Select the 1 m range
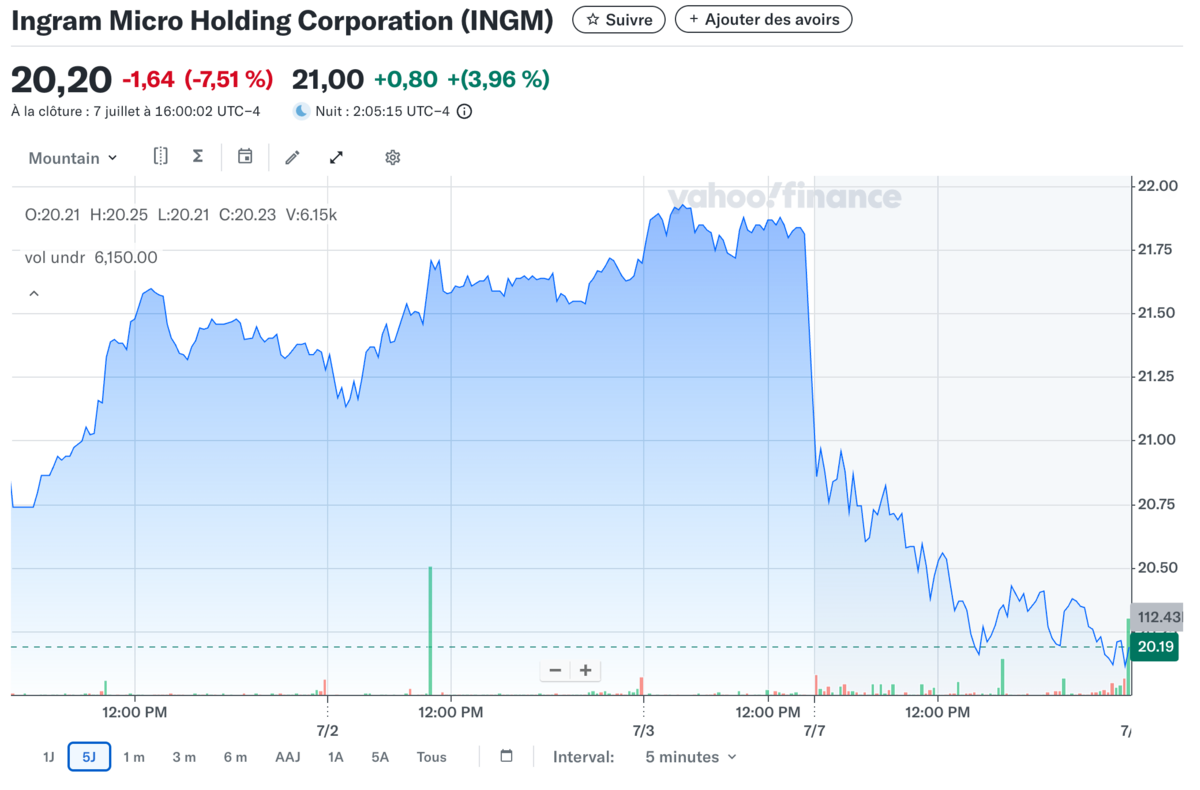This screenshot has height=790, width=1200. tap(134, 757)
